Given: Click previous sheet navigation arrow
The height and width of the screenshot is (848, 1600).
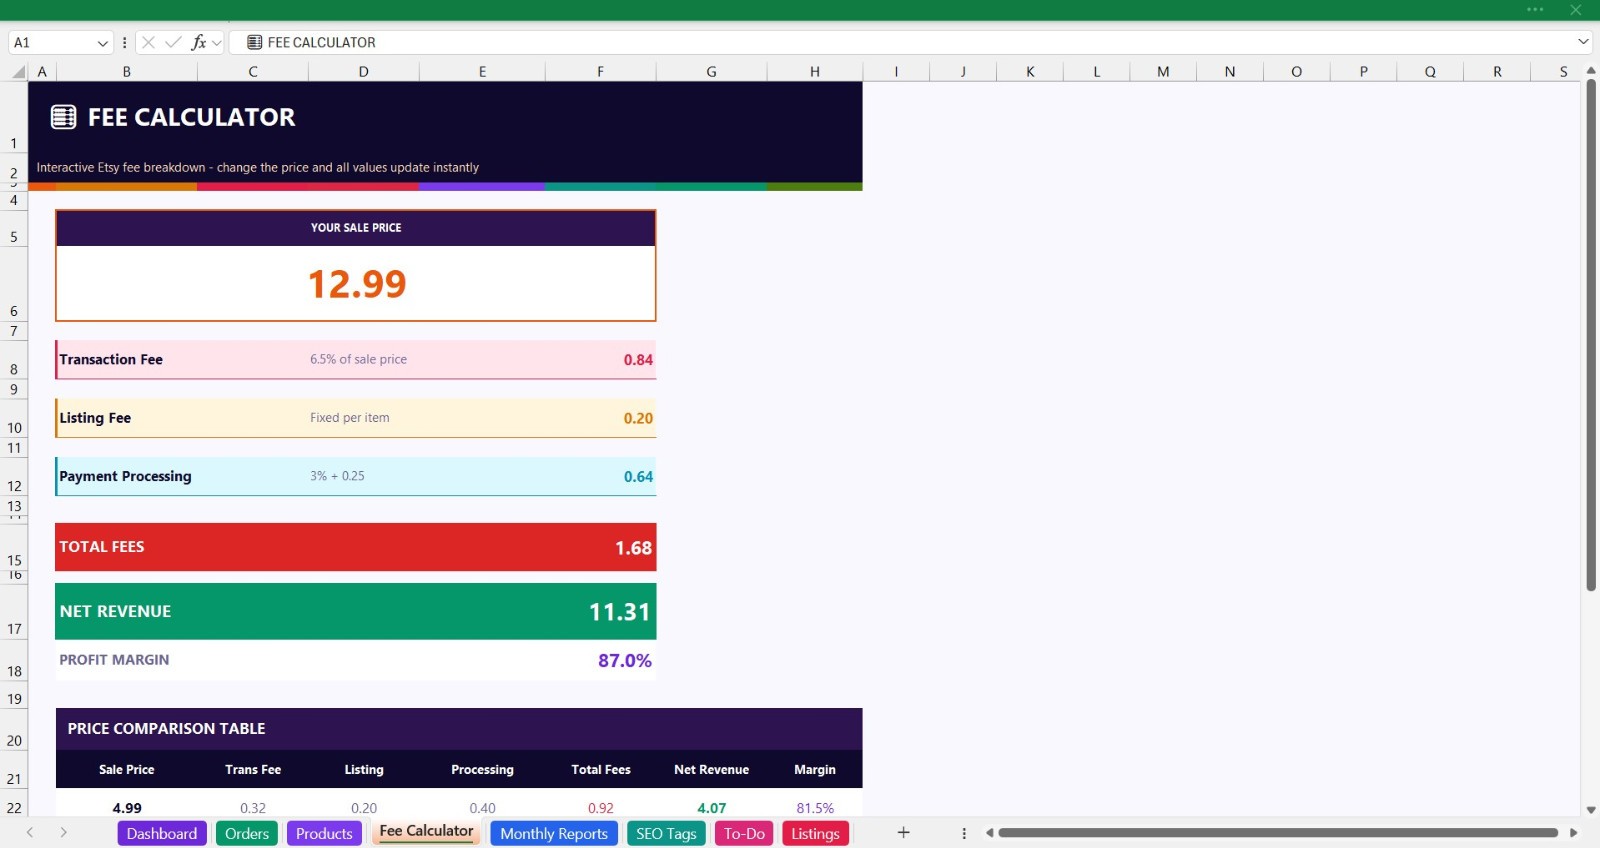Looking at the screenshot, I should point(30,832).
